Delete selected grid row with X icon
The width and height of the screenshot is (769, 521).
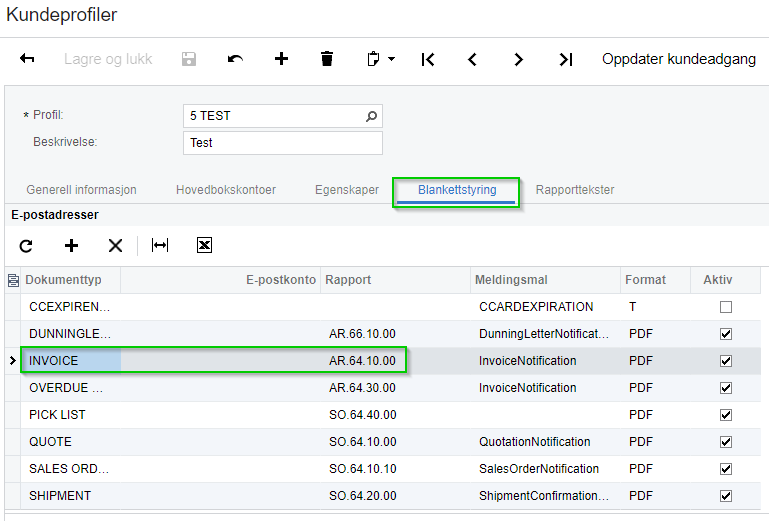[115, 245]
